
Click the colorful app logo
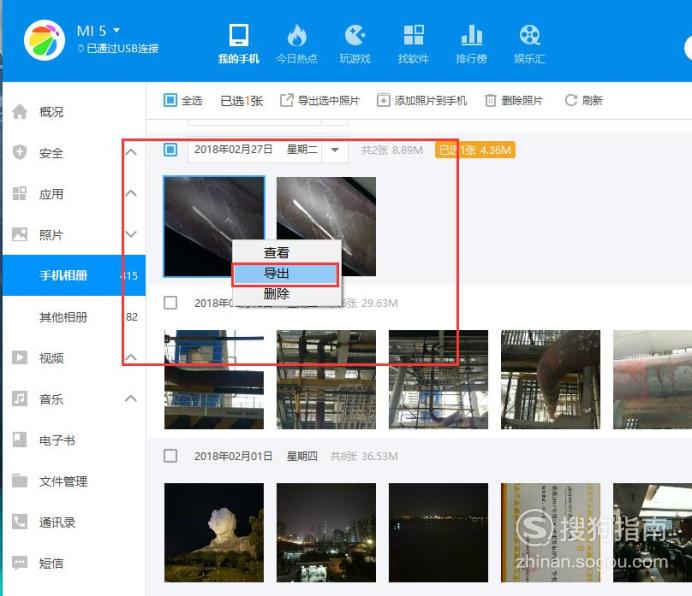[x=44, y=40]
